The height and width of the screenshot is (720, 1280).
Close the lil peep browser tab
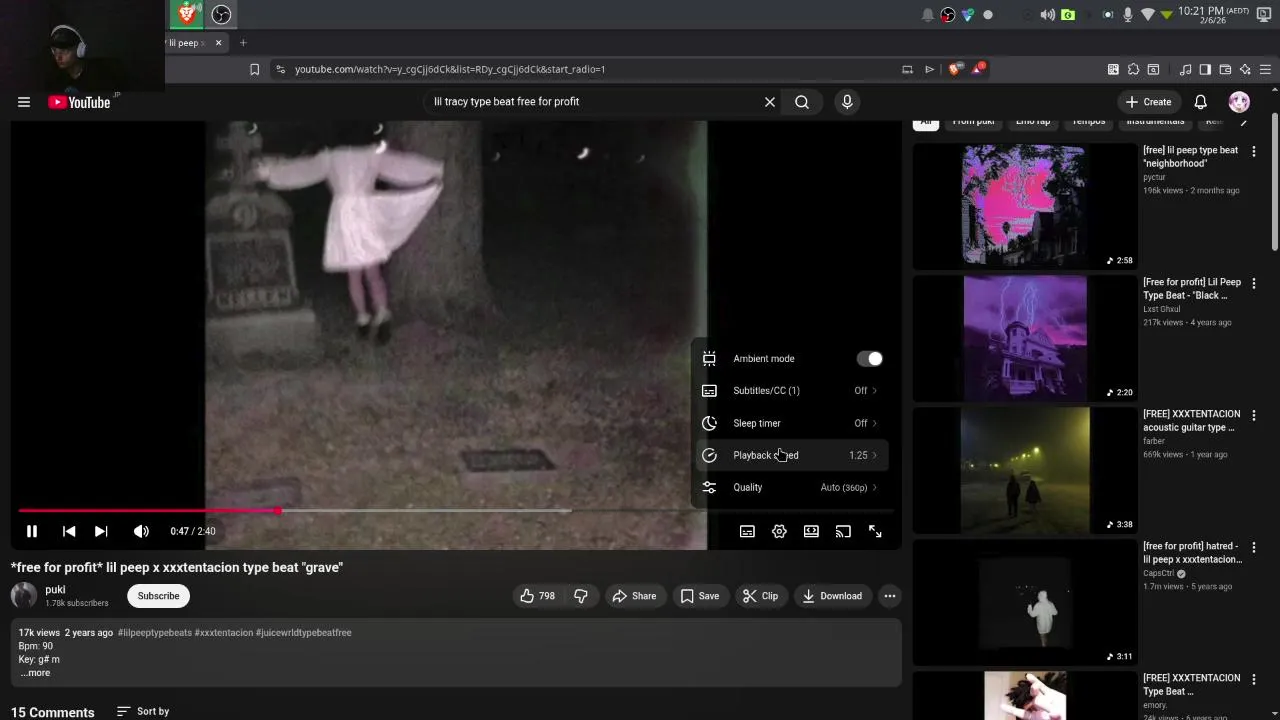[x=219, y=43]
